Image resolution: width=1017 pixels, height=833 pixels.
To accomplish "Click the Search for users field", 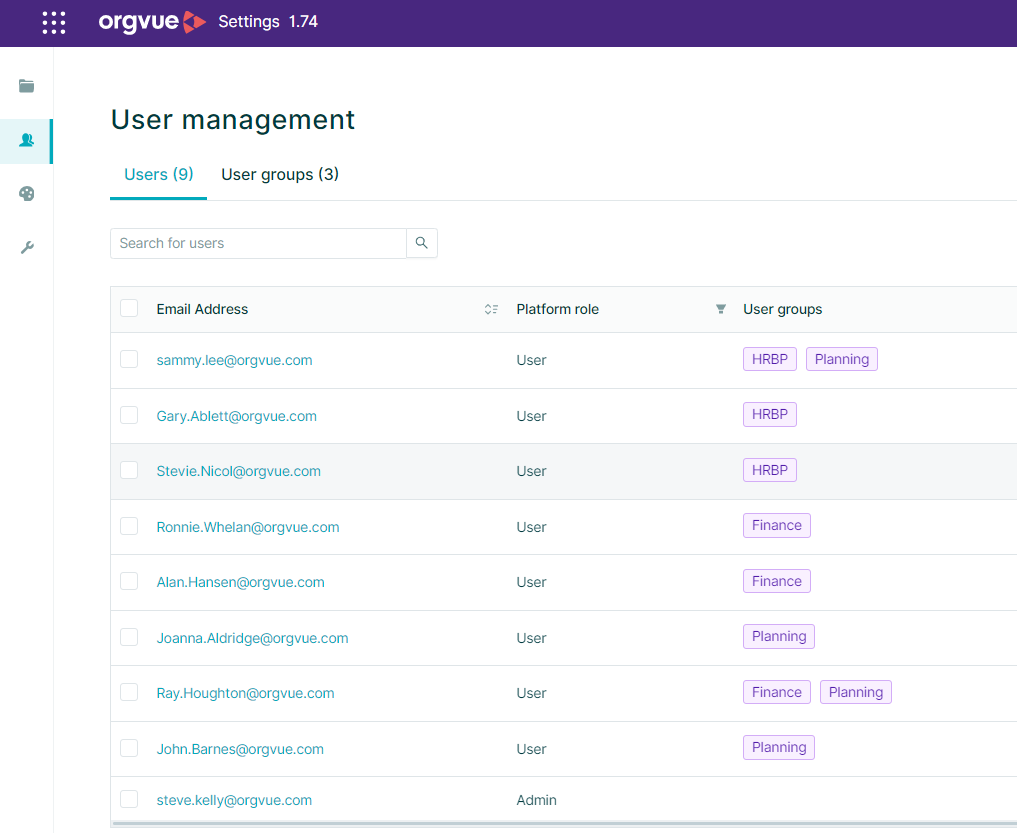I will coord(258,243).
